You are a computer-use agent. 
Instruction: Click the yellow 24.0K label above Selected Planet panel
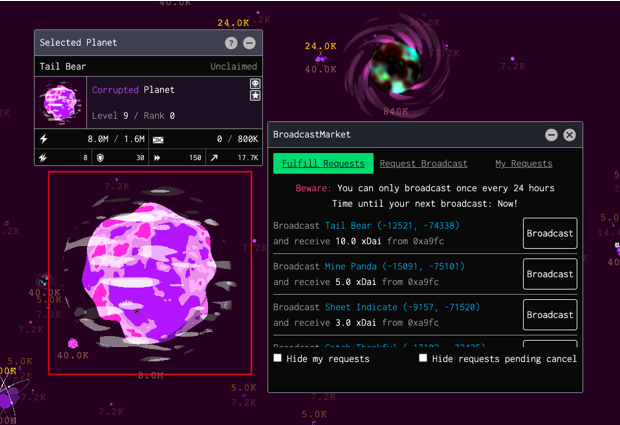point(233,23)
